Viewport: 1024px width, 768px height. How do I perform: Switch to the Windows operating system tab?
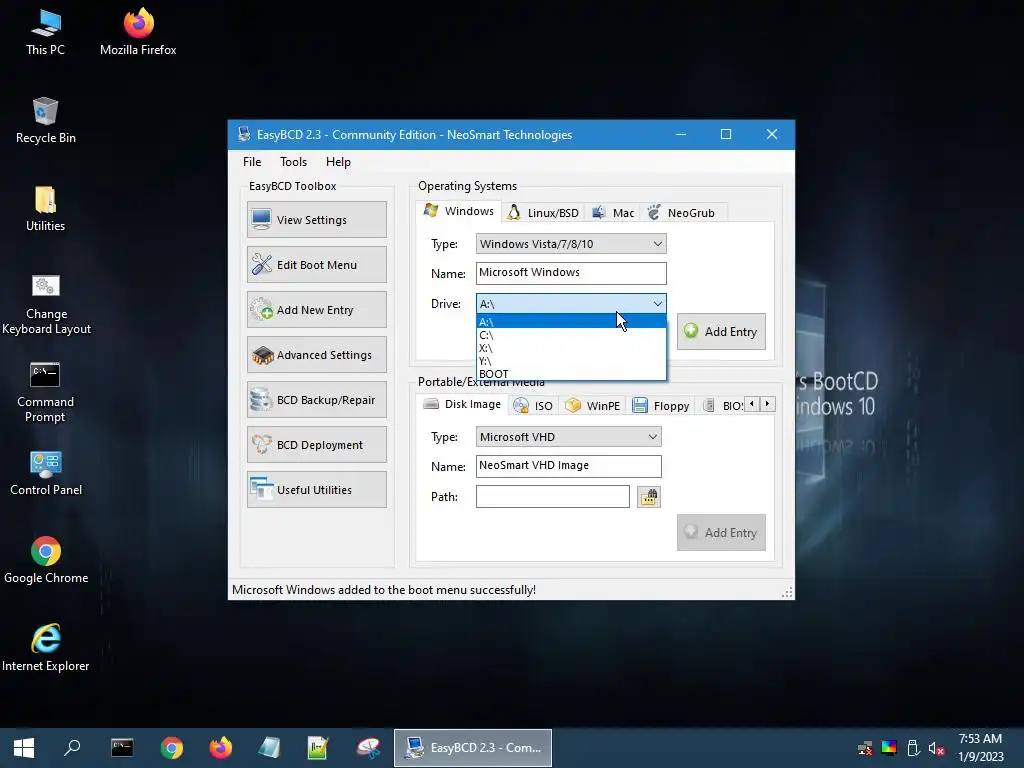point(459,211)
